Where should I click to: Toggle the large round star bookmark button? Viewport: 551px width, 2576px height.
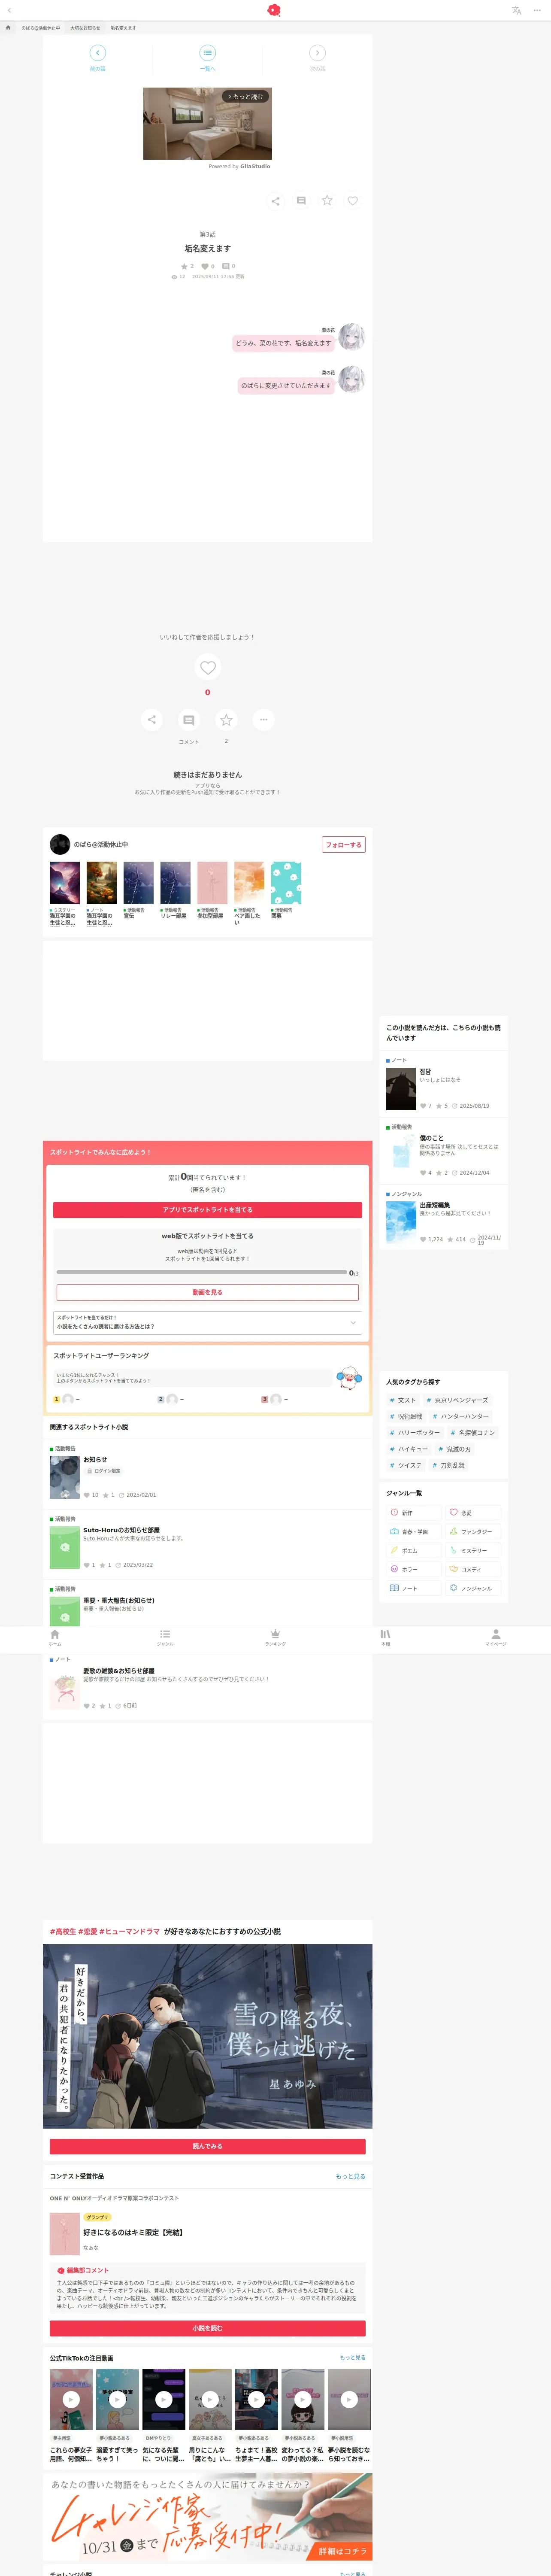(x=226, y=720)
